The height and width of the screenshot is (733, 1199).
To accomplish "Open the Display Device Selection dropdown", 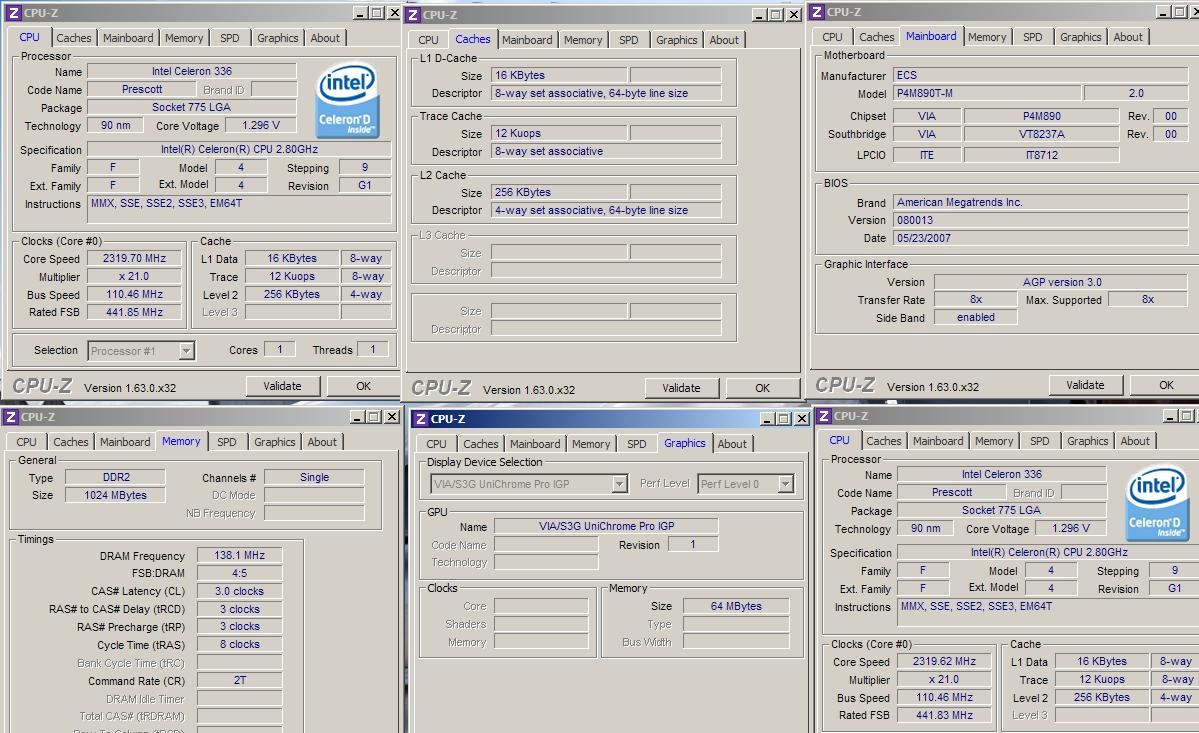I will pyautogui.click(x=619, y=484).
